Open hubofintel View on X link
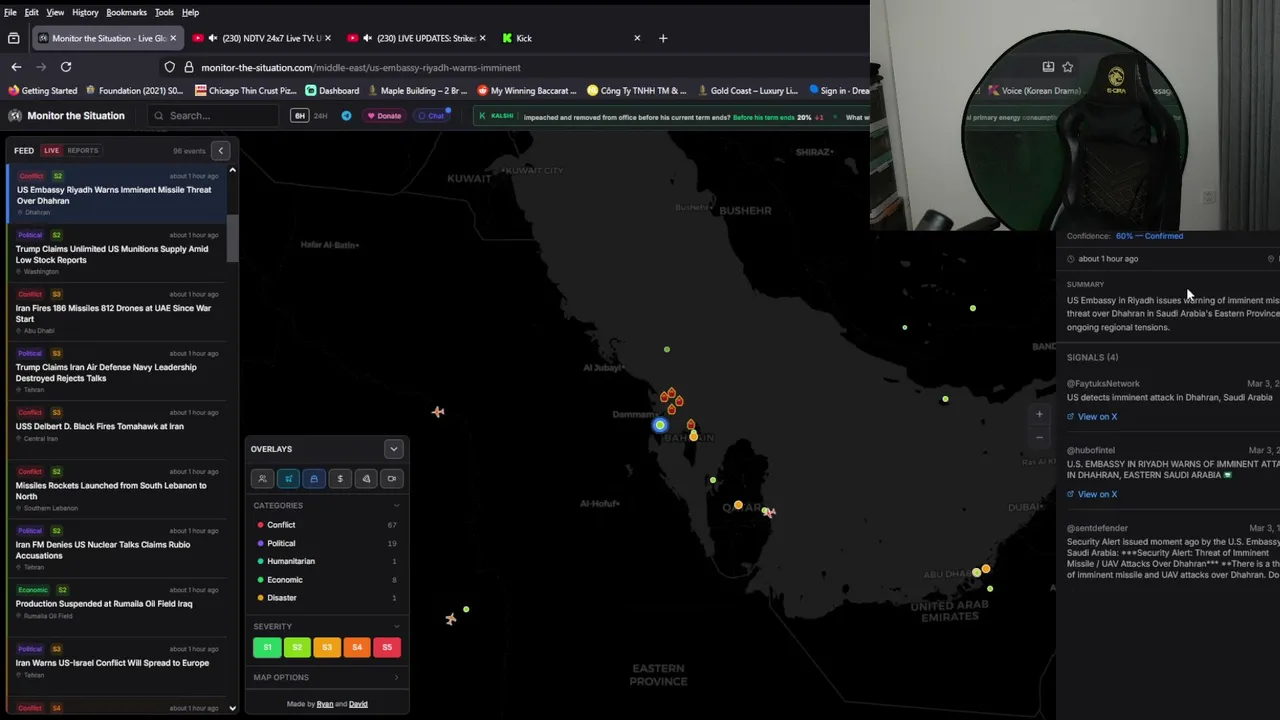1280x720 pixels. [1092, 494]
